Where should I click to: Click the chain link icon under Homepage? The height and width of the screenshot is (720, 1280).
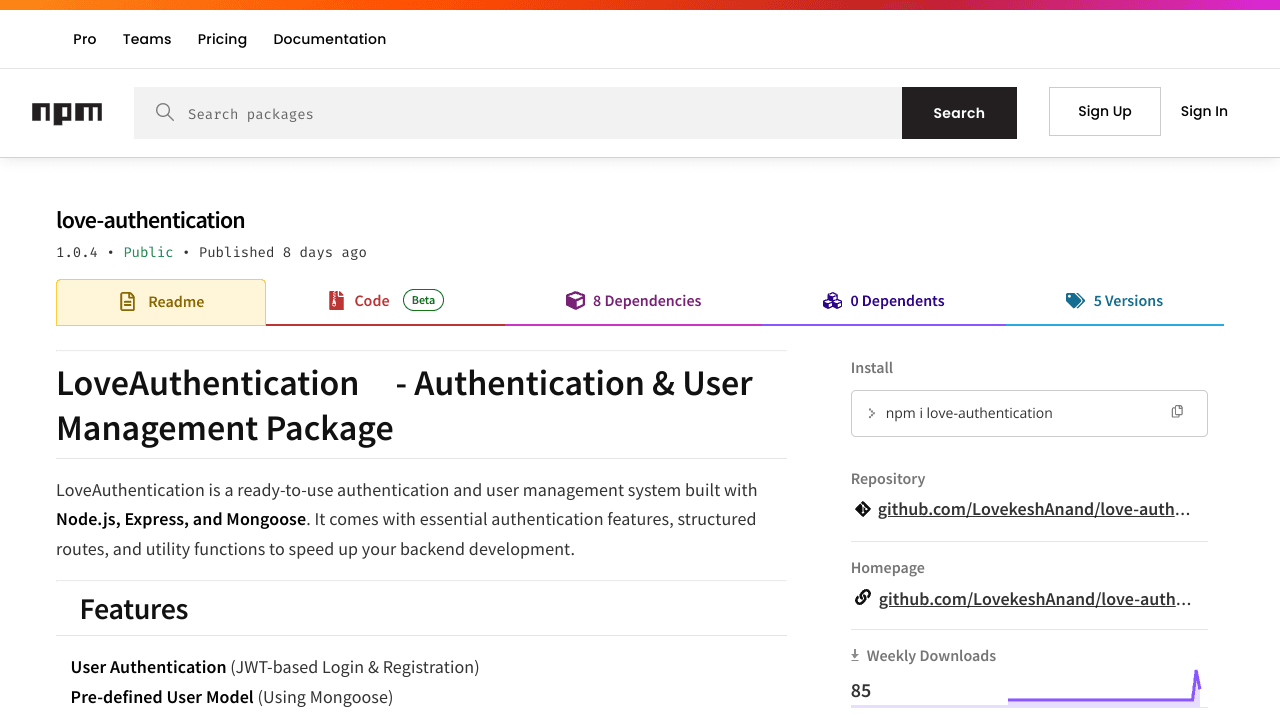(x=861, y=598)
